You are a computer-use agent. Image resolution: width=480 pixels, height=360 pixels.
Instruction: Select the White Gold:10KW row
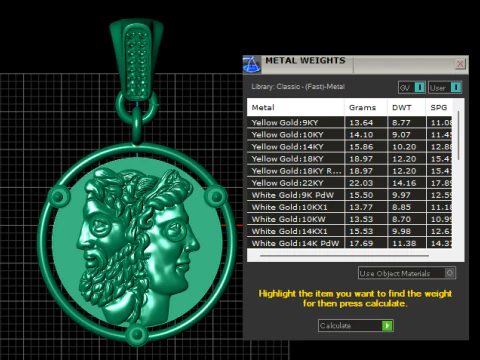tap(349, 219)
